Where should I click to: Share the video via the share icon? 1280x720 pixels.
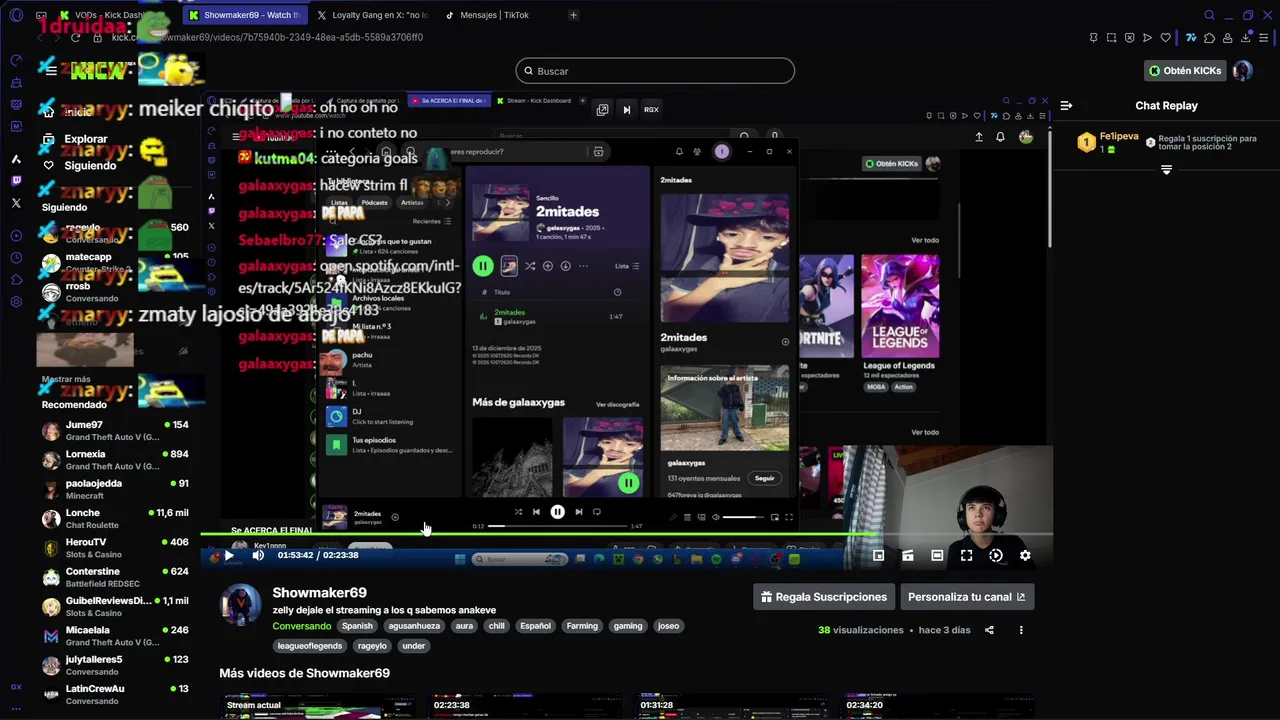tap(989, 630)
